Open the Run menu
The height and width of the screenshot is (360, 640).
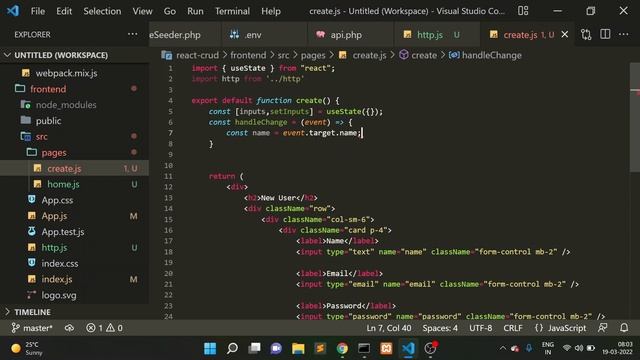195,11
